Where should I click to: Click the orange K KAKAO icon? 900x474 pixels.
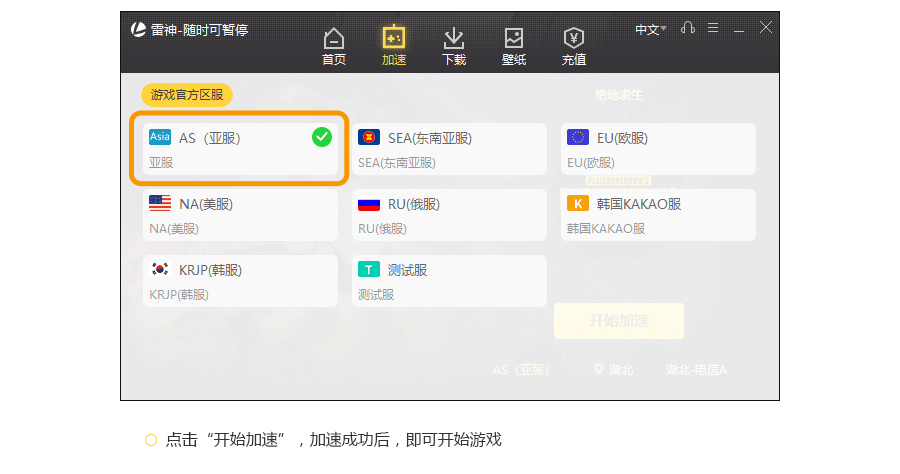click(x=577, y=203)
